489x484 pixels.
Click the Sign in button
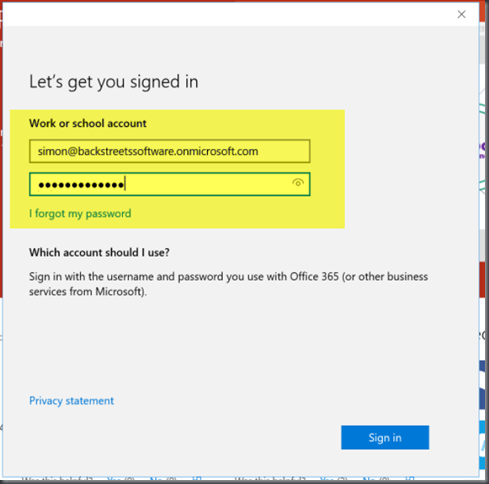point(385,437)
